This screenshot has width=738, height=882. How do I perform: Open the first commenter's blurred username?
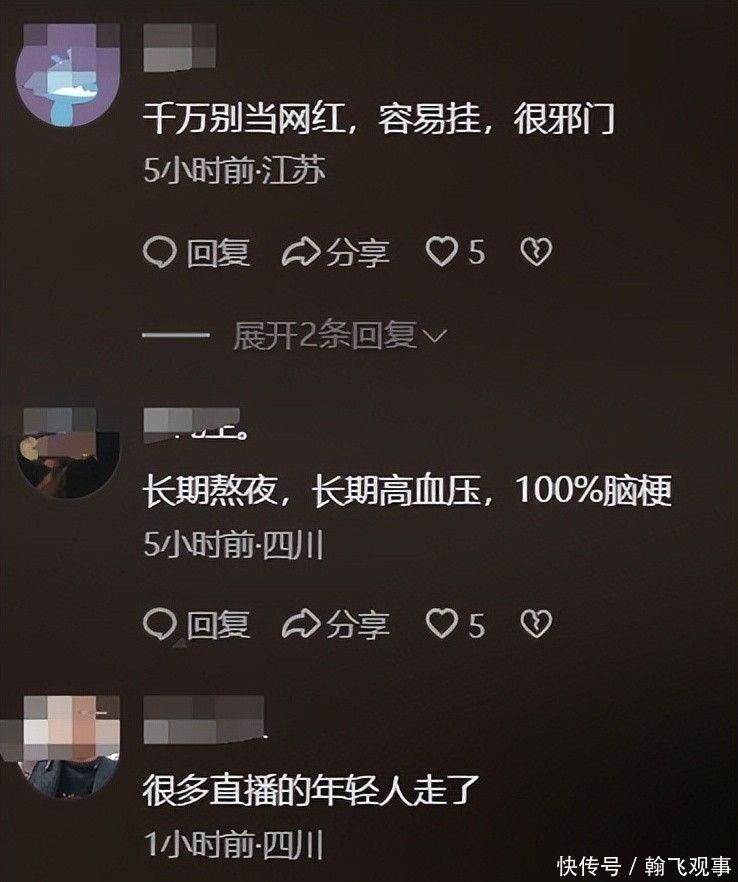pos(180,47)
